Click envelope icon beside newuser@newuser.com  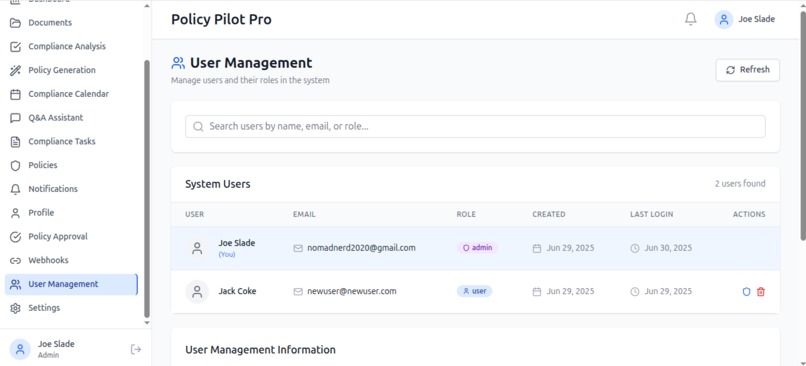tap(298, 291)
